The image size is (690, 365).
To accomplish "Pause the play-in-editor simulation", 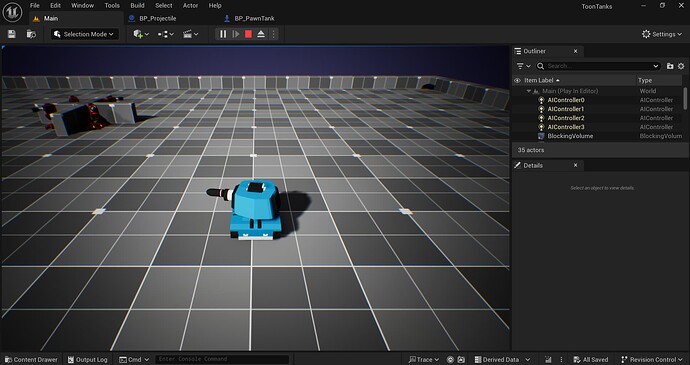I will tap(223, 34).
